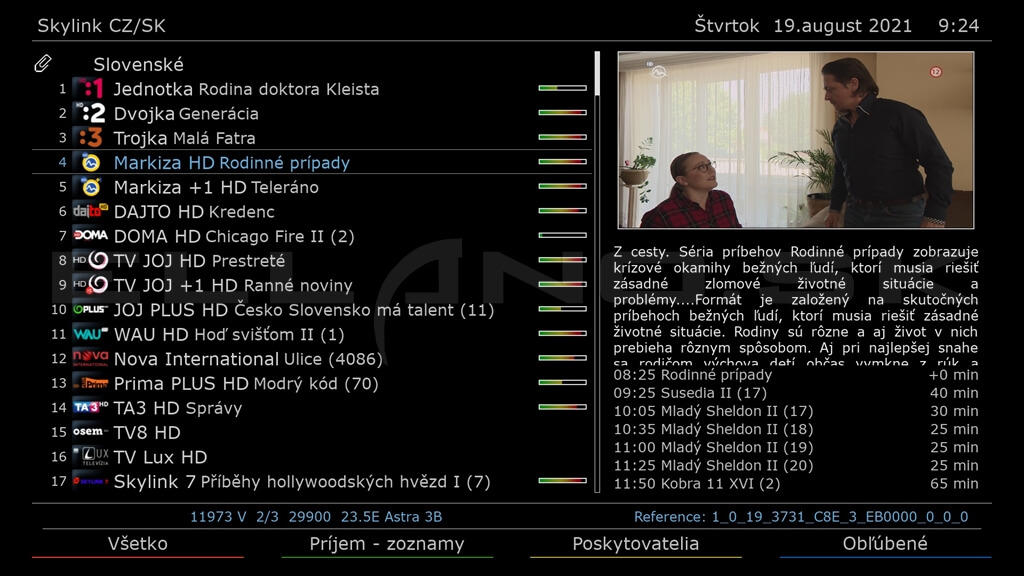Click the TV JOJ +1 HD logo

point(90,285)
